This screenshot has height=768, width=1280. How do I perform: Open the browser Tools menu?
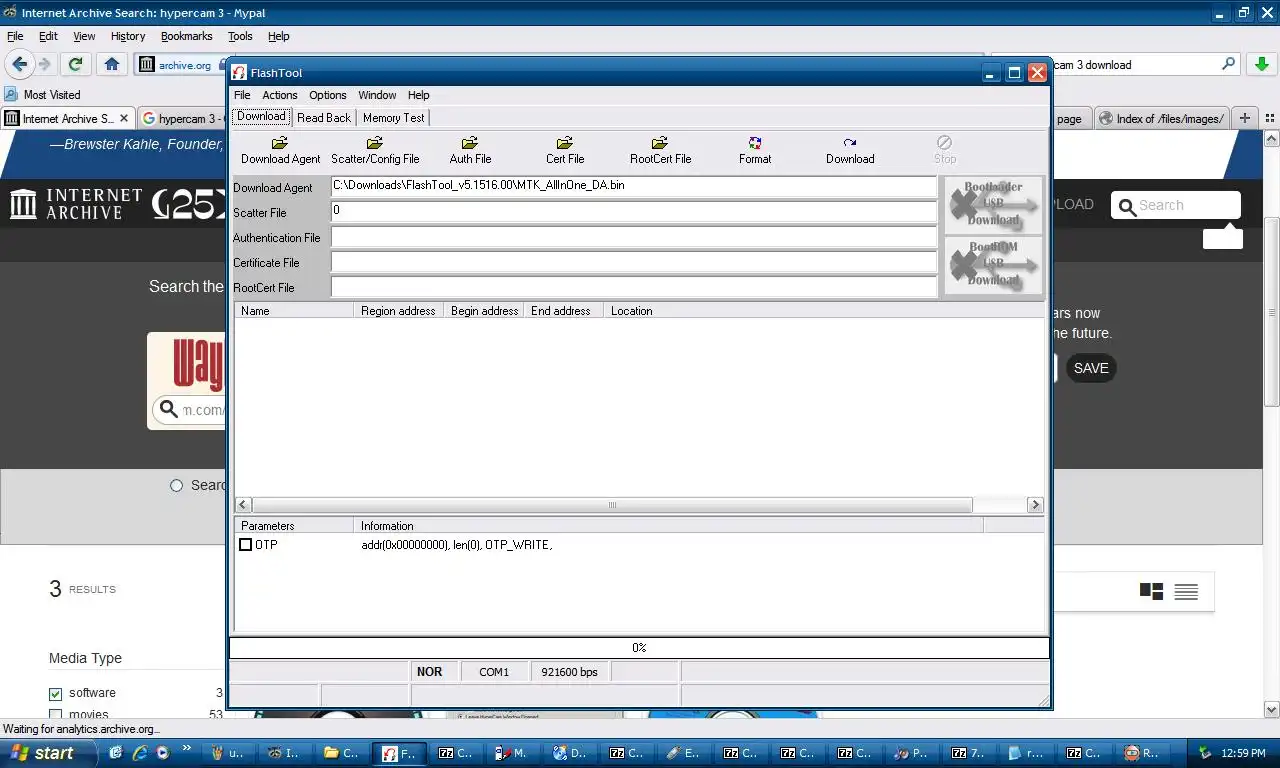coord(240,36)
